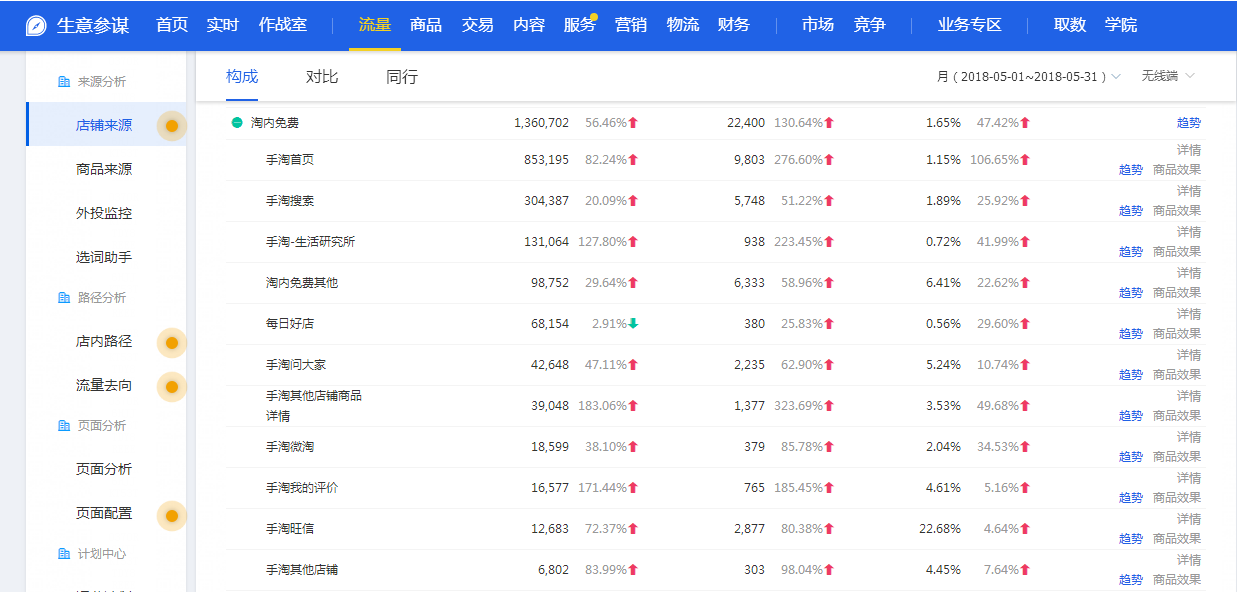Screen dimensions: 1237x592
Task: Click the orange dot beside 流量去向
Action: point(172,387)
